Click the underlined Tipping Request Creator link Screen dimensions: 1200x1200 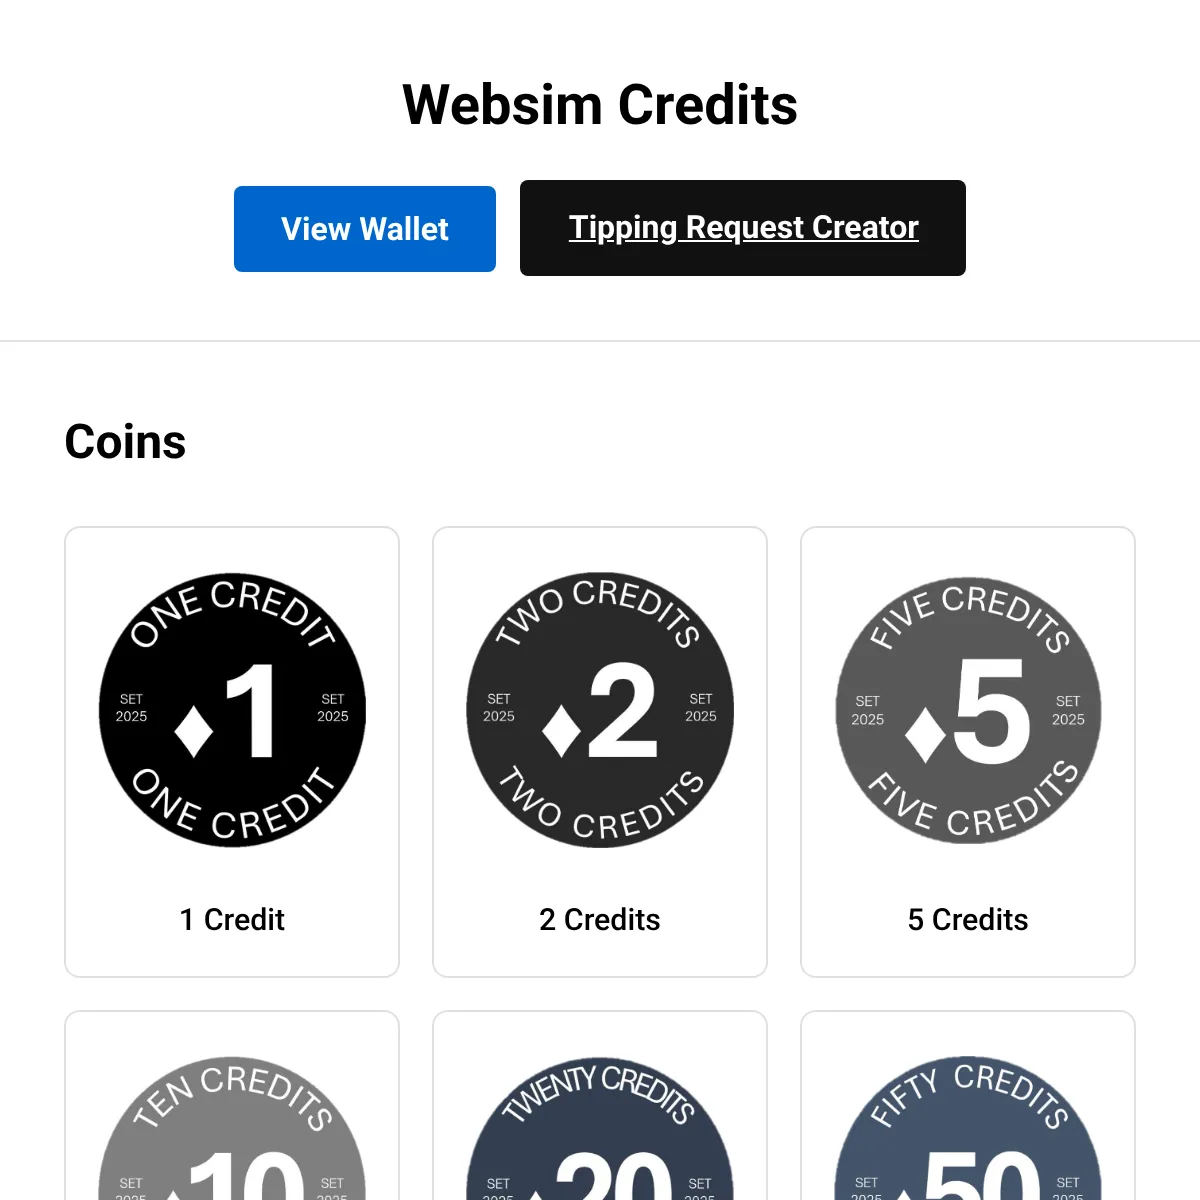pyautogui.click(x=742, y=228)
